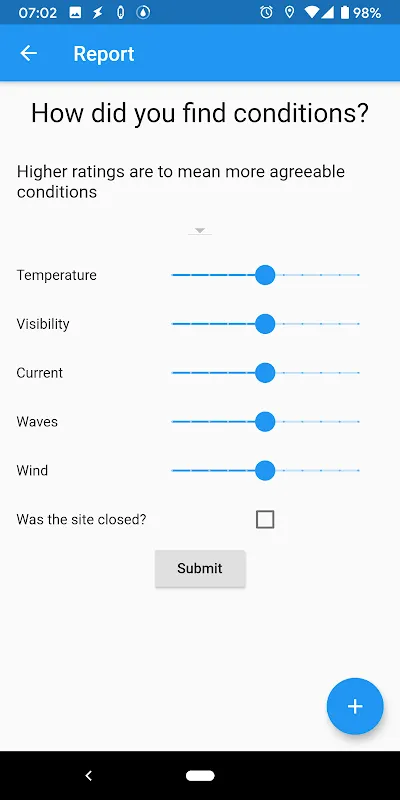The image size is (400, 800).
Task: Click the Temperature slider thumb
Action: click(265, 275)
